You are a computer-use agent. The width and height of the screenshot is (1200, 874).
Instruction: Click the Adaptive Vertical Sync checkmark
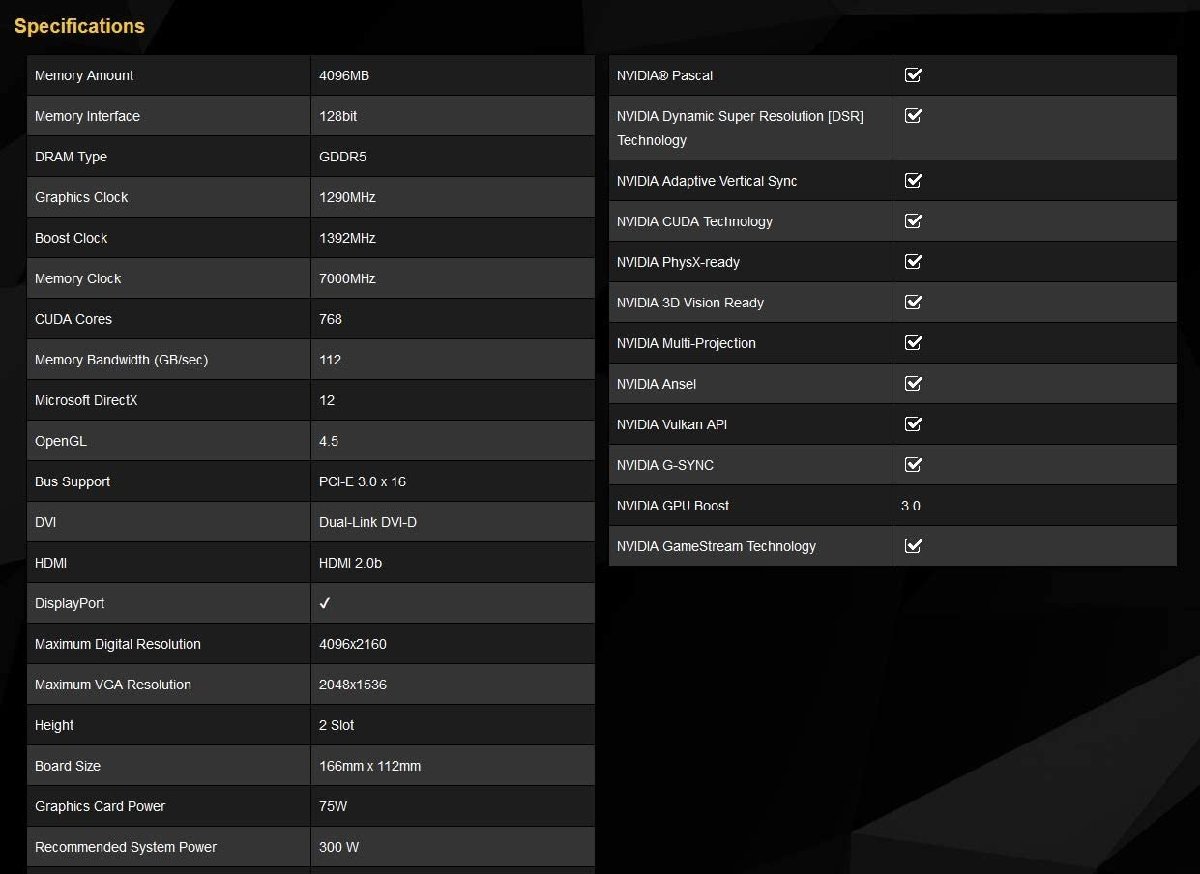(x=912, y=181)
